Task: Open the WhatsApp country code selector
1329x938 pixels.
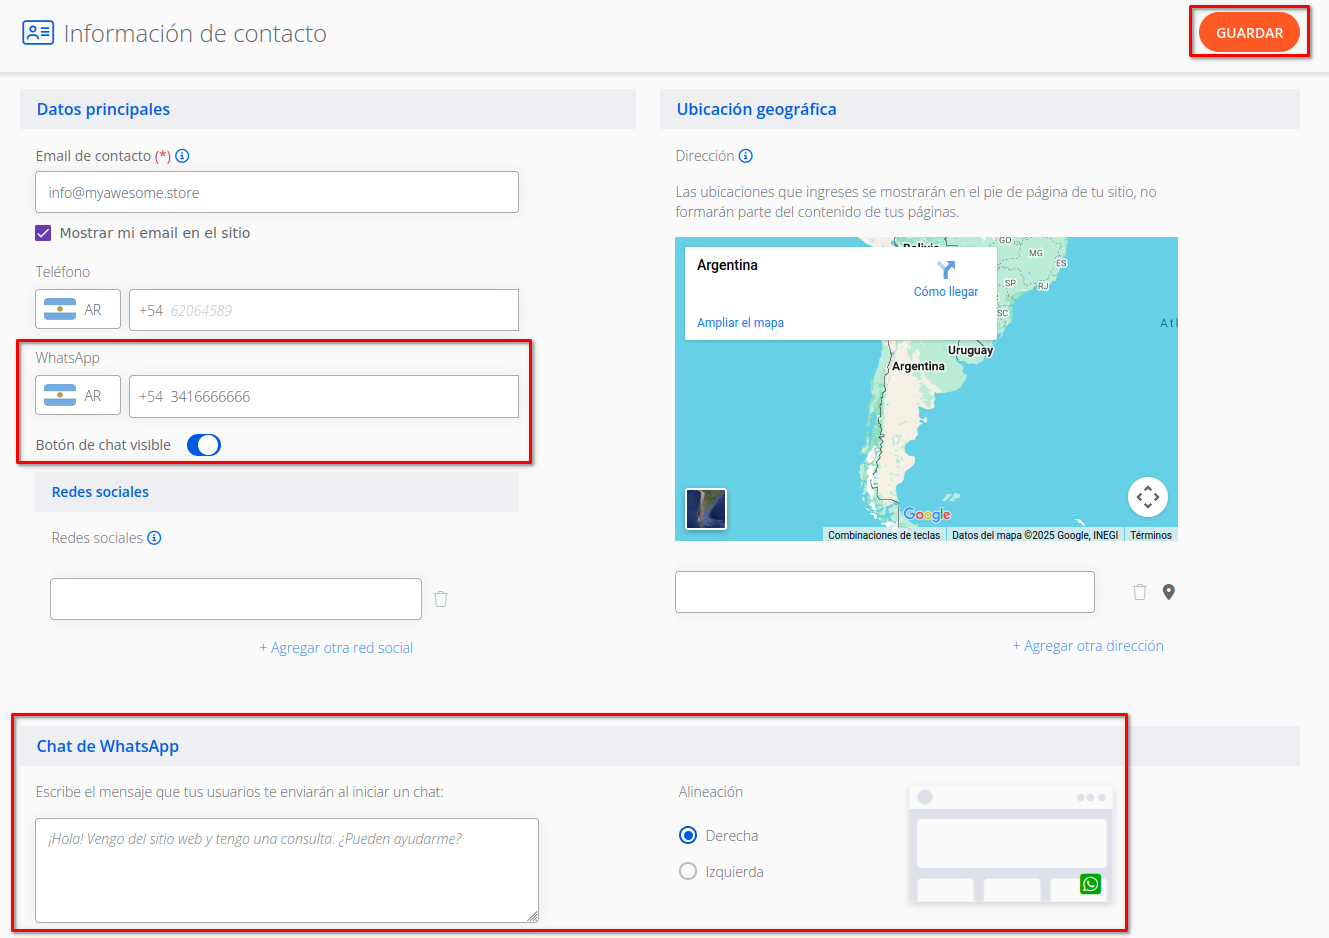Action: pyautogui.click(x=77, y=396)
